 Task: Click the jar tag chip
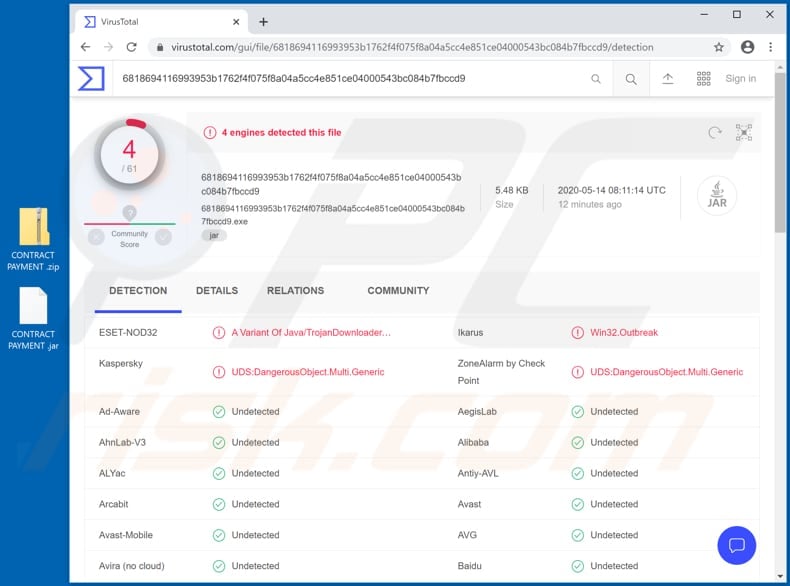pos(214,235)
